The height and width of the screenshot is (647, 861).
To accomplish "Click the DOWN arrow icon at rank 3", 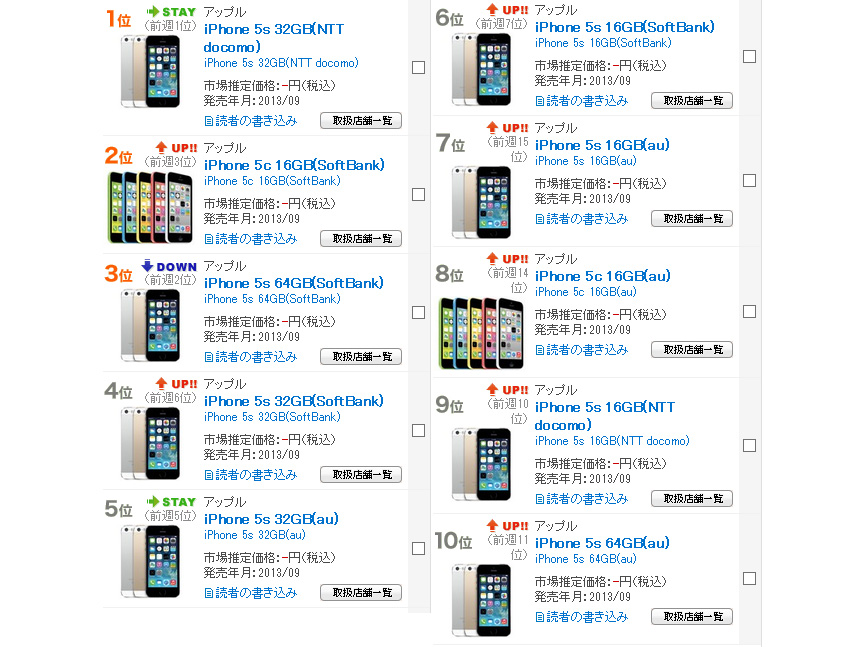I will click(x=147, y=266).
